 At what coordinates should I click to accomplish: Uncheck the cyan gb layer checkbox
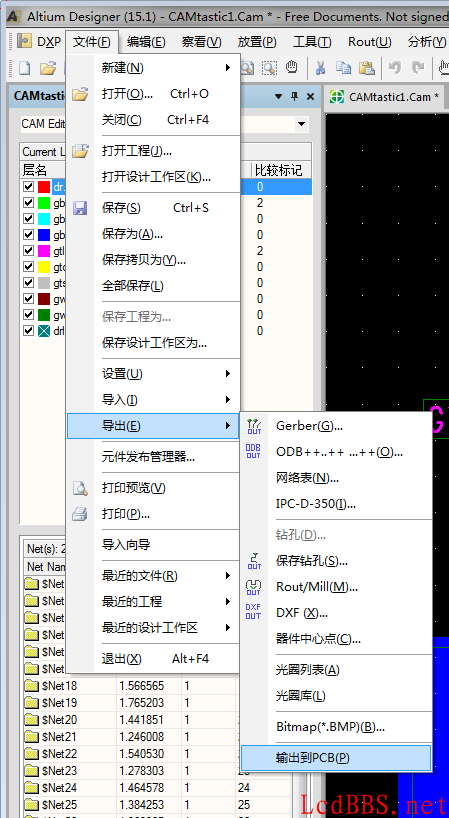(28, 219)
